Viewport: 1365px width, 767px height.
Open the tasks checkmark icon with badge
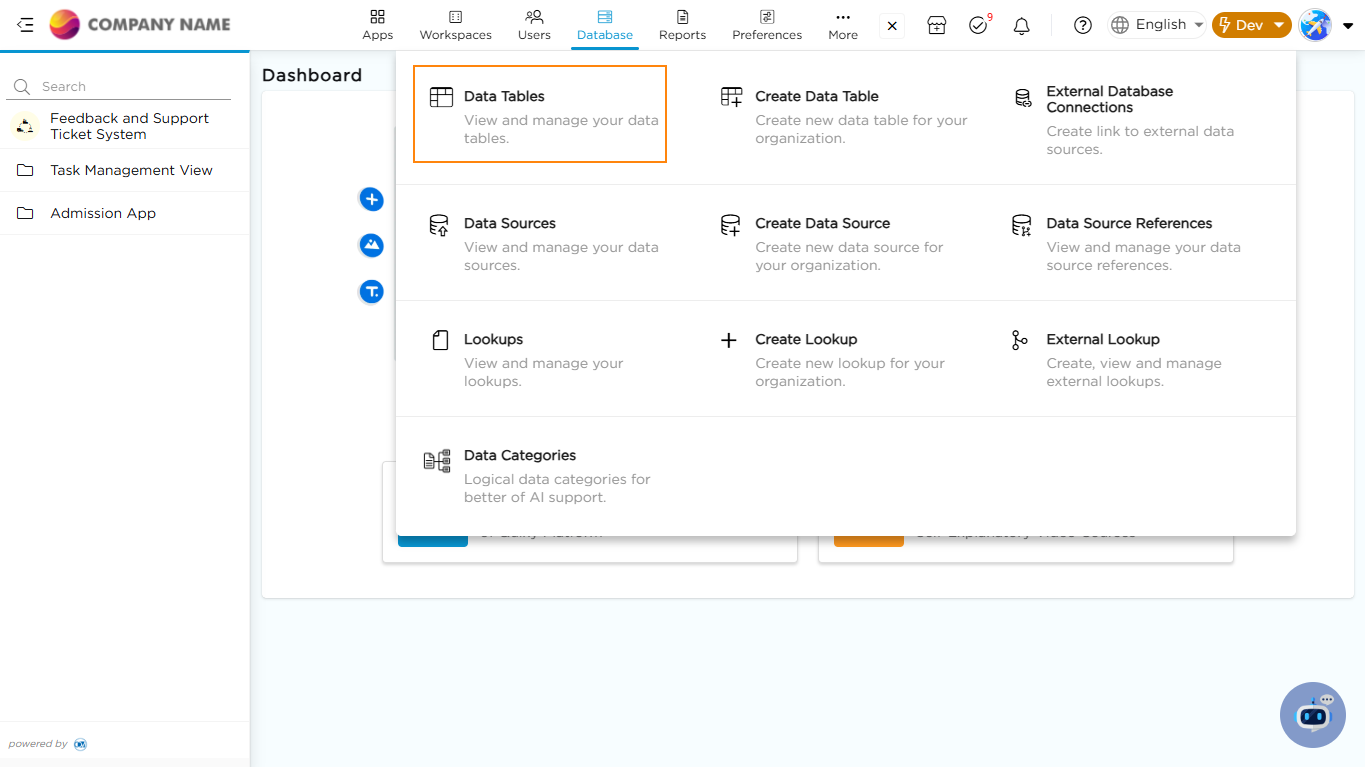pos(978,26)
